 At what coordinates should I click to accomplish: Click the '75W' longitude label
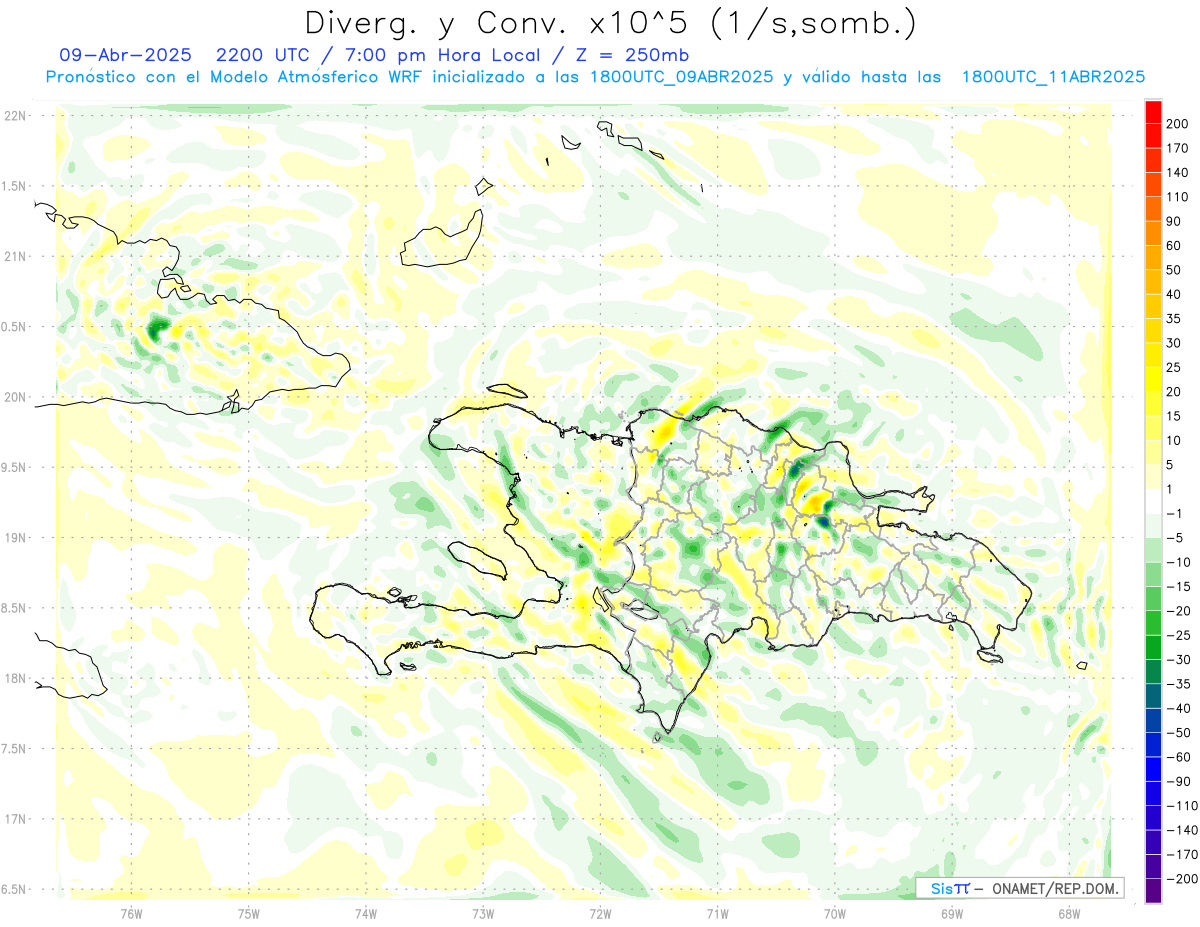click(249, 914)
